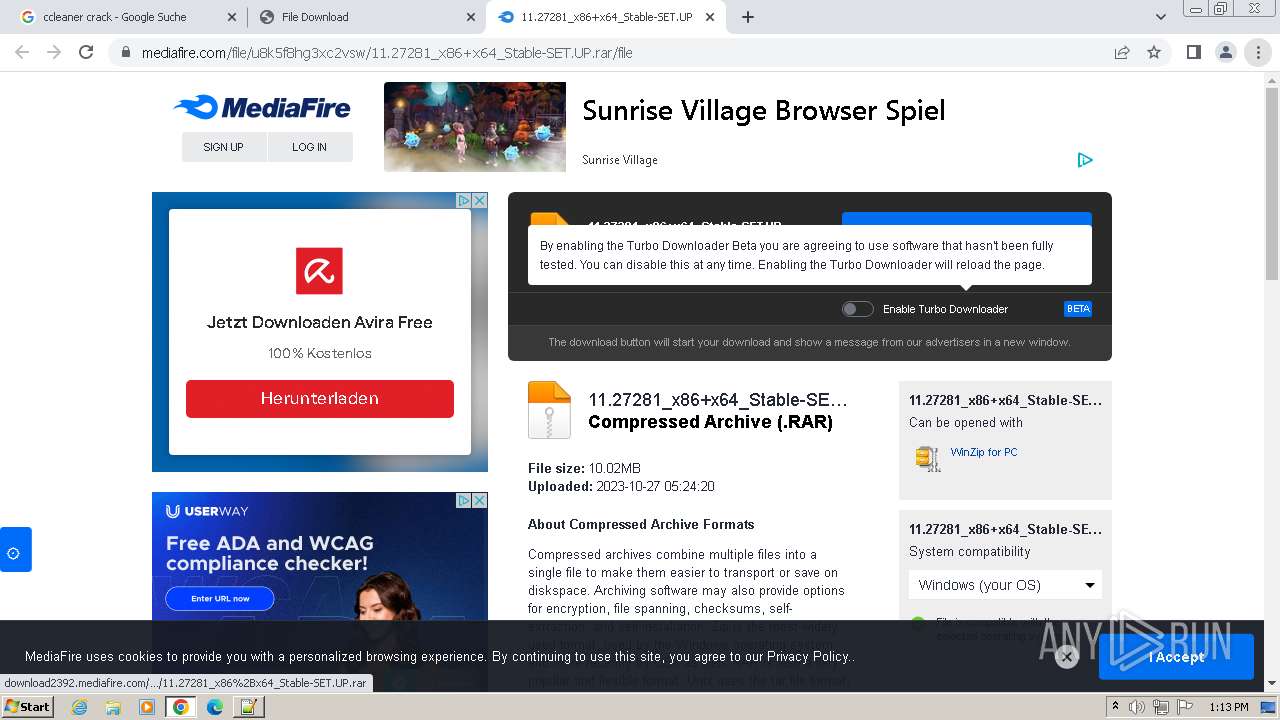Close the File Download tab

[471, 17]
